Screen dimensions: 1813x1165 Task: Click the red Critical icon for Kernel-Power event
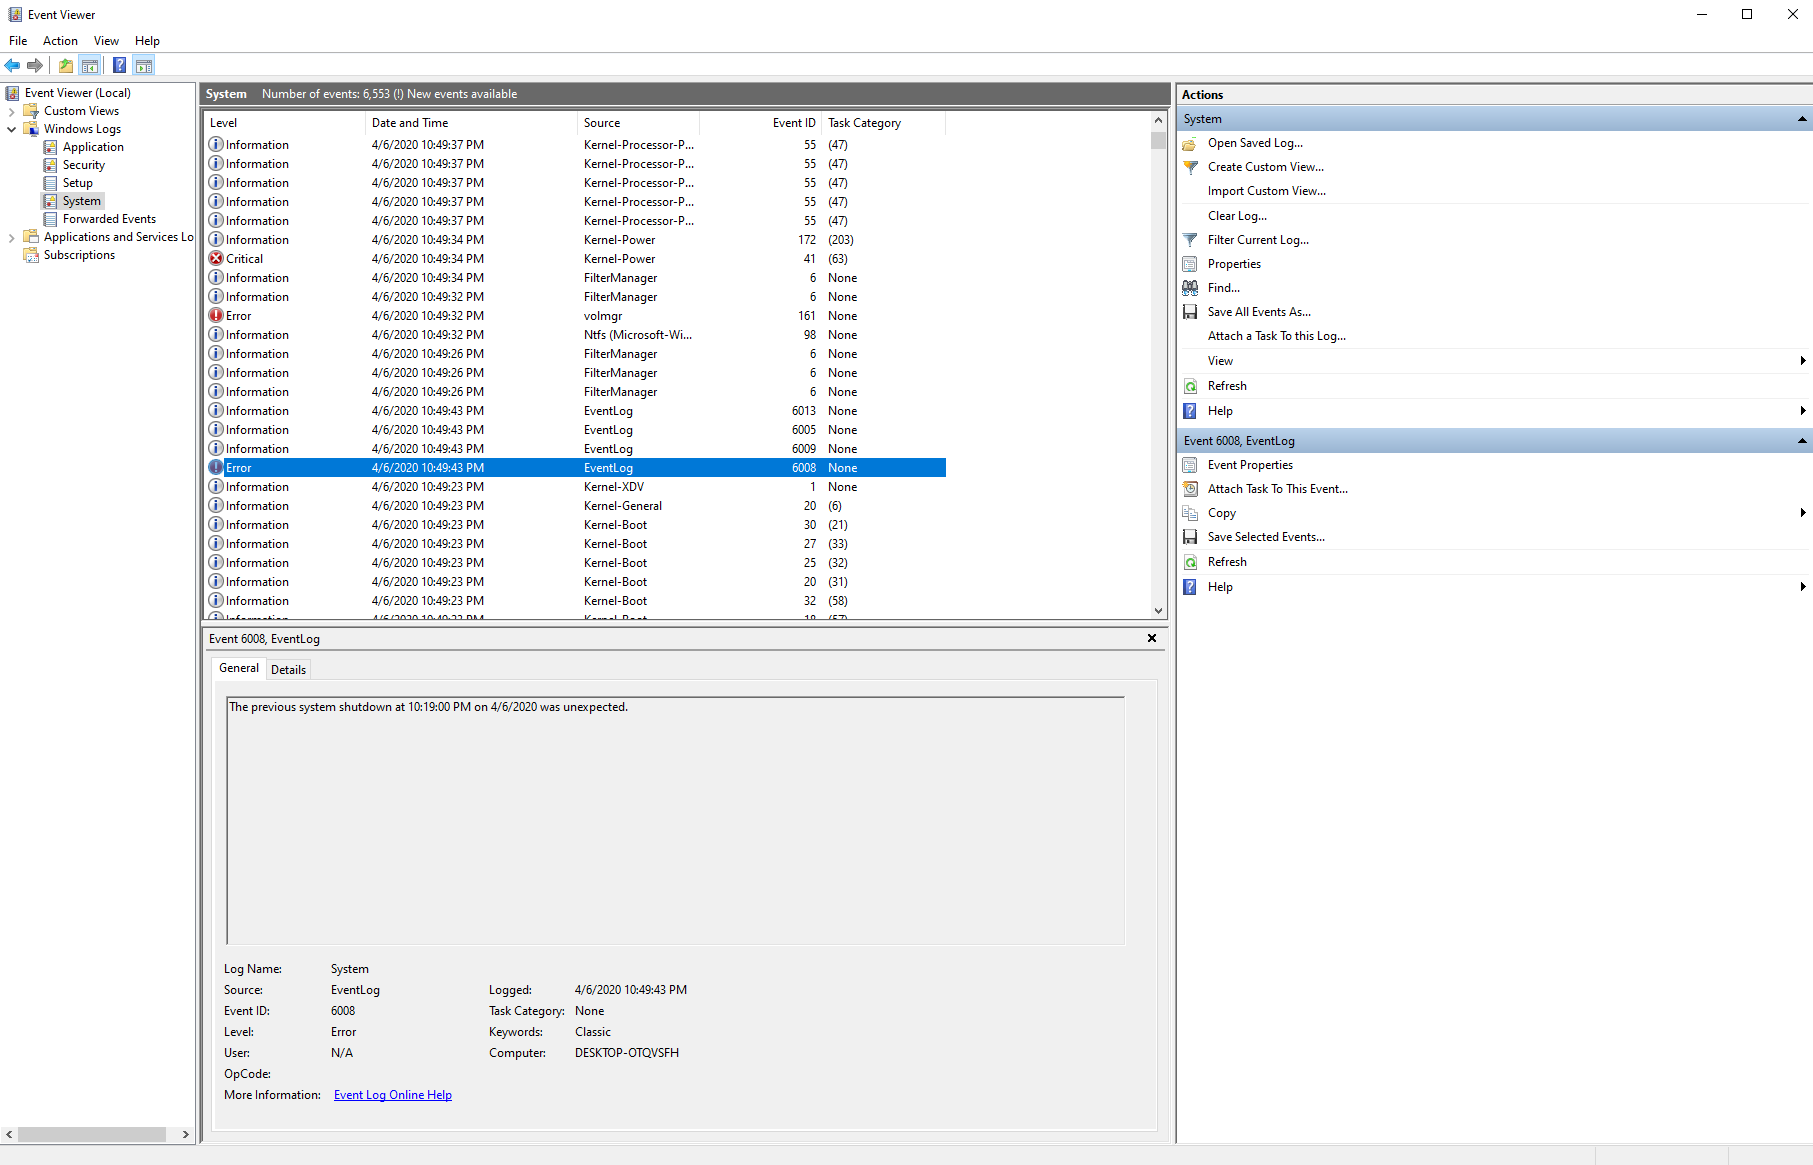click(216, 258)
